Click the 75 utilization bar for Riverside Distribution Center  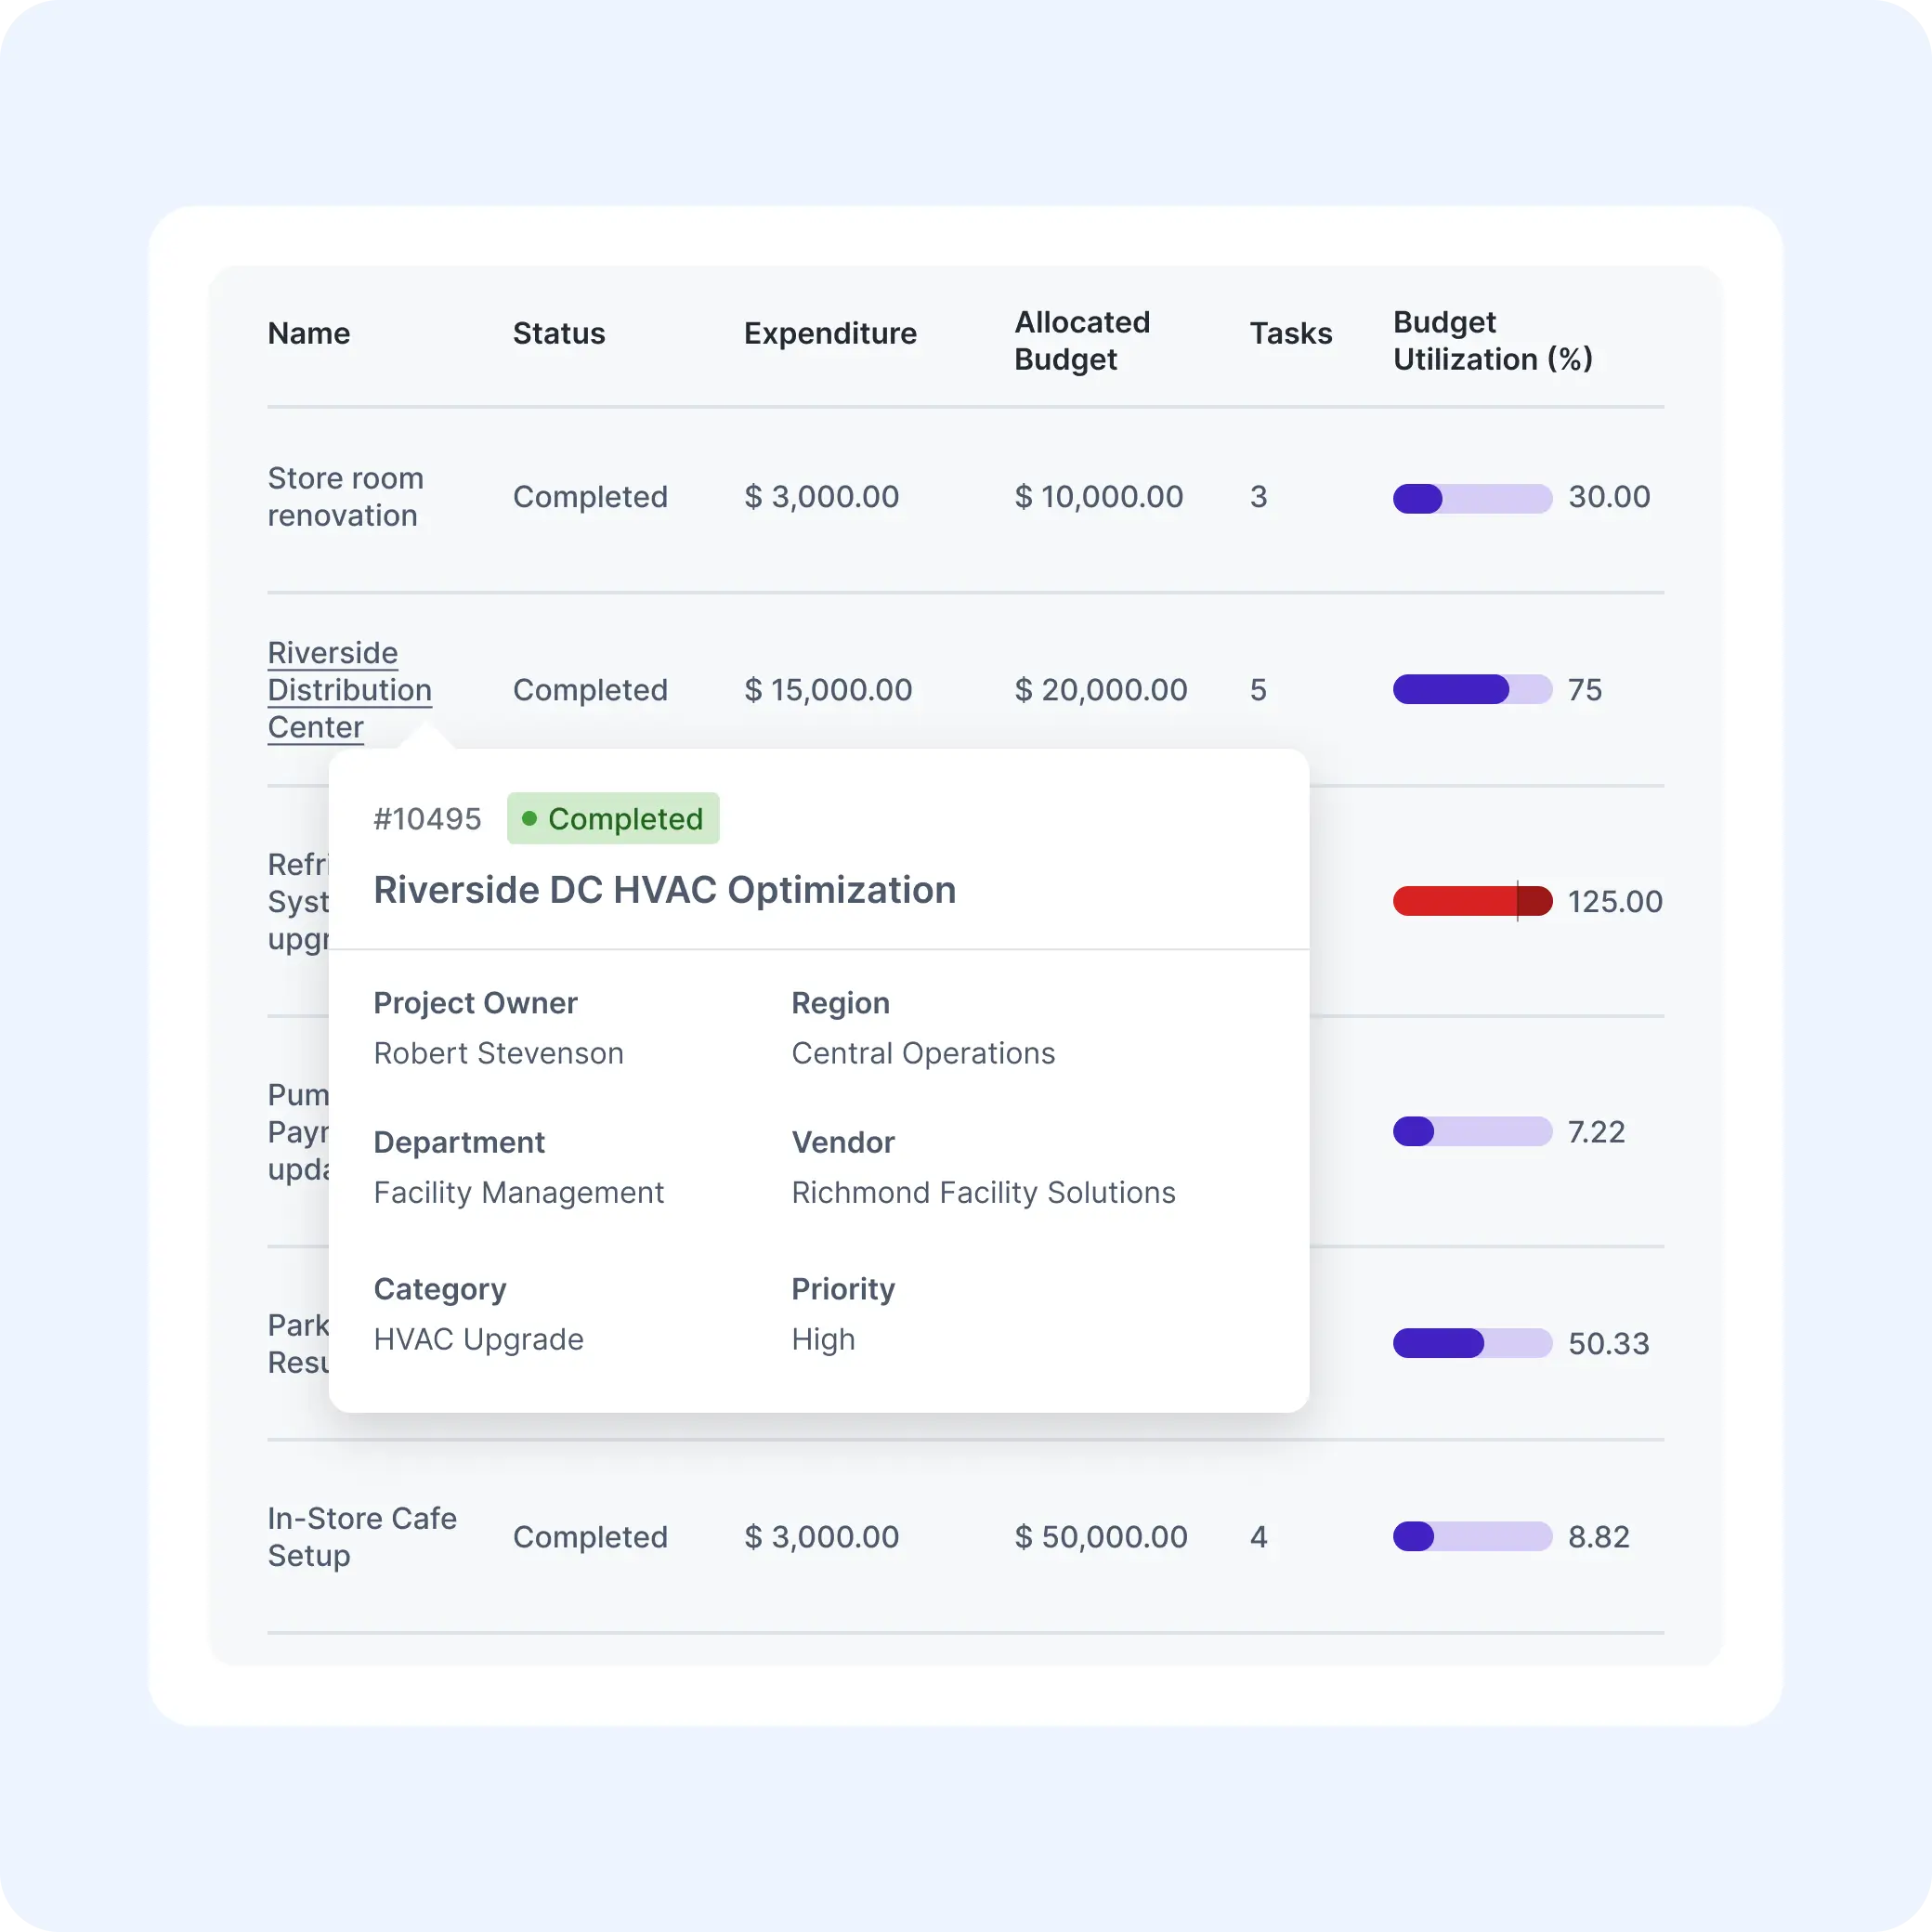[x=1472, y=690]
